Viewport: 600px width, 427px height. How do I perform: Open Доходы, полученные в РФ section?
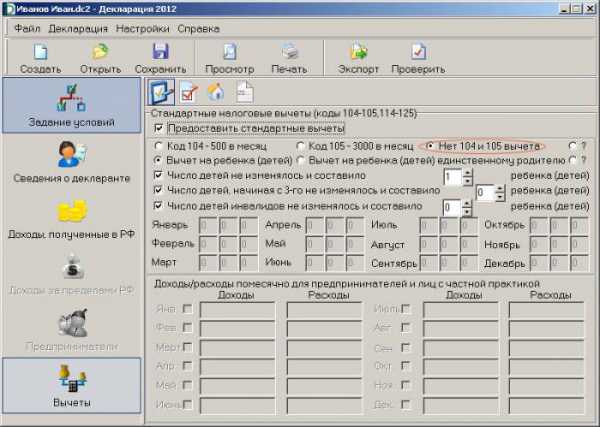click(72, 217)
